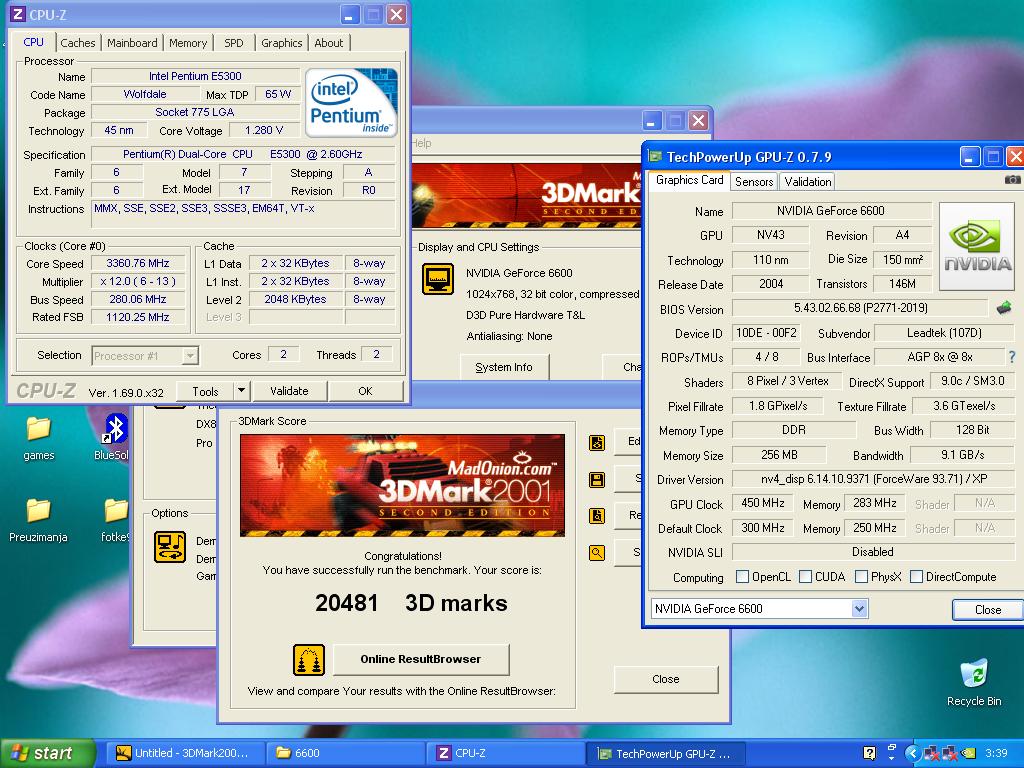
Task: Select the fotke folder on the desktop
Action: [x=116, y=520]
